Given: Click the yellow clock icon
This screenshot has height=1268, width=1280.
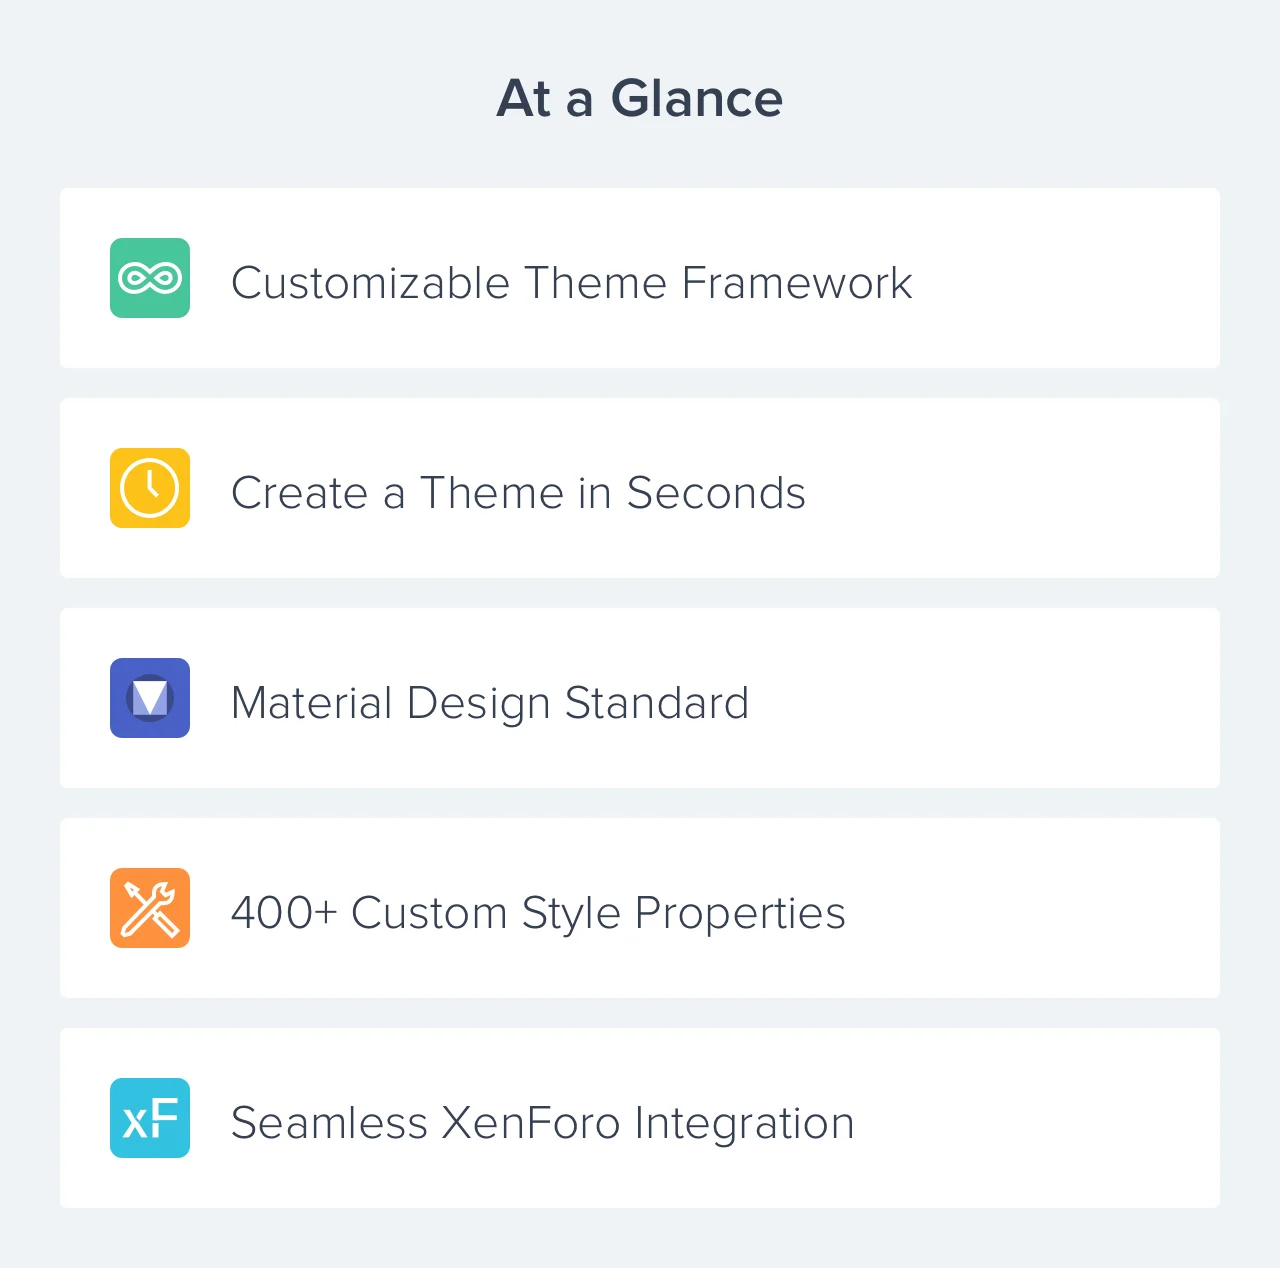Looking at the screenshot, I should (150, 488).
